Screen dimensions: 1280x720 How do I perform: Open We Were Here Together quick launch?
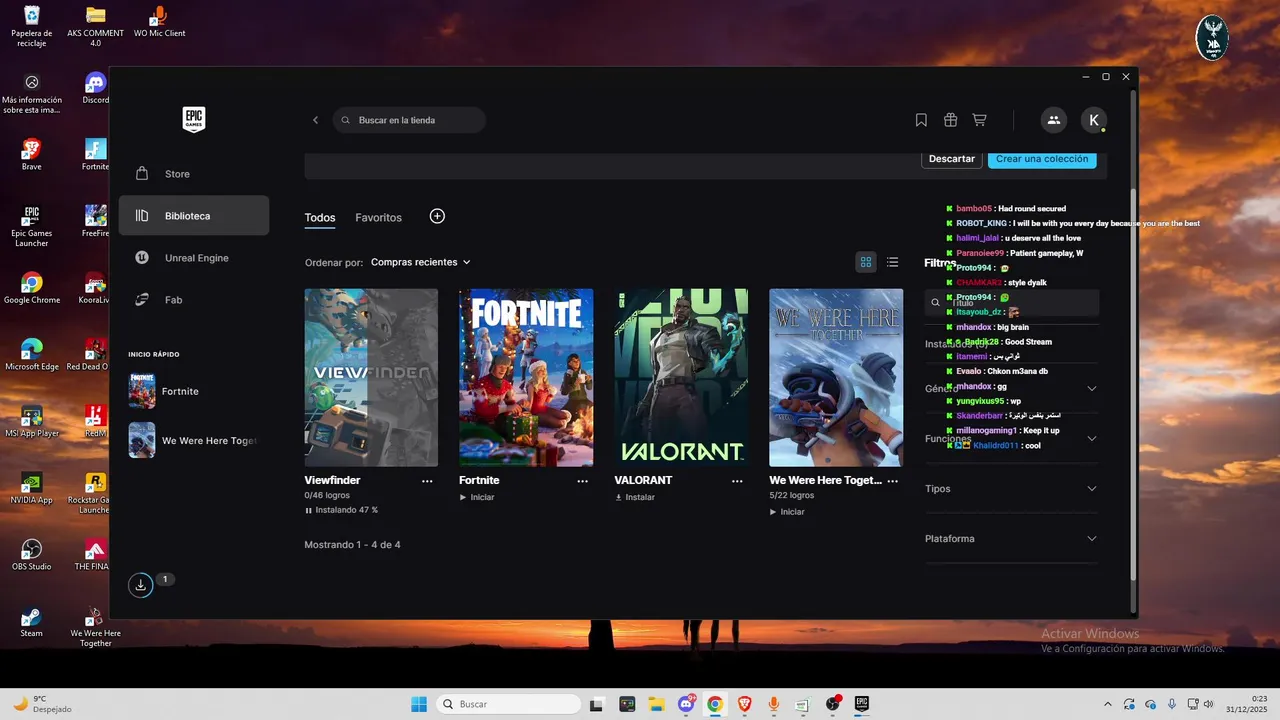(x=194, y=440)
